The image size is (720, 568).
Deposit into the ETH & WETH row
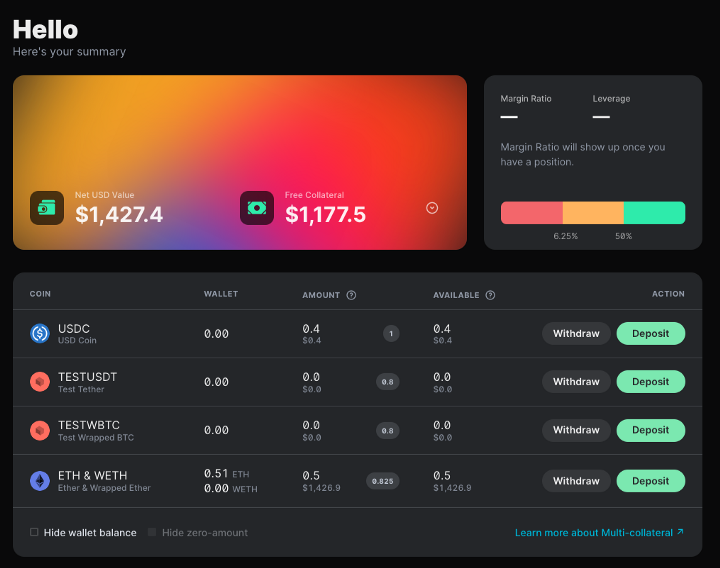pos(651,481)
